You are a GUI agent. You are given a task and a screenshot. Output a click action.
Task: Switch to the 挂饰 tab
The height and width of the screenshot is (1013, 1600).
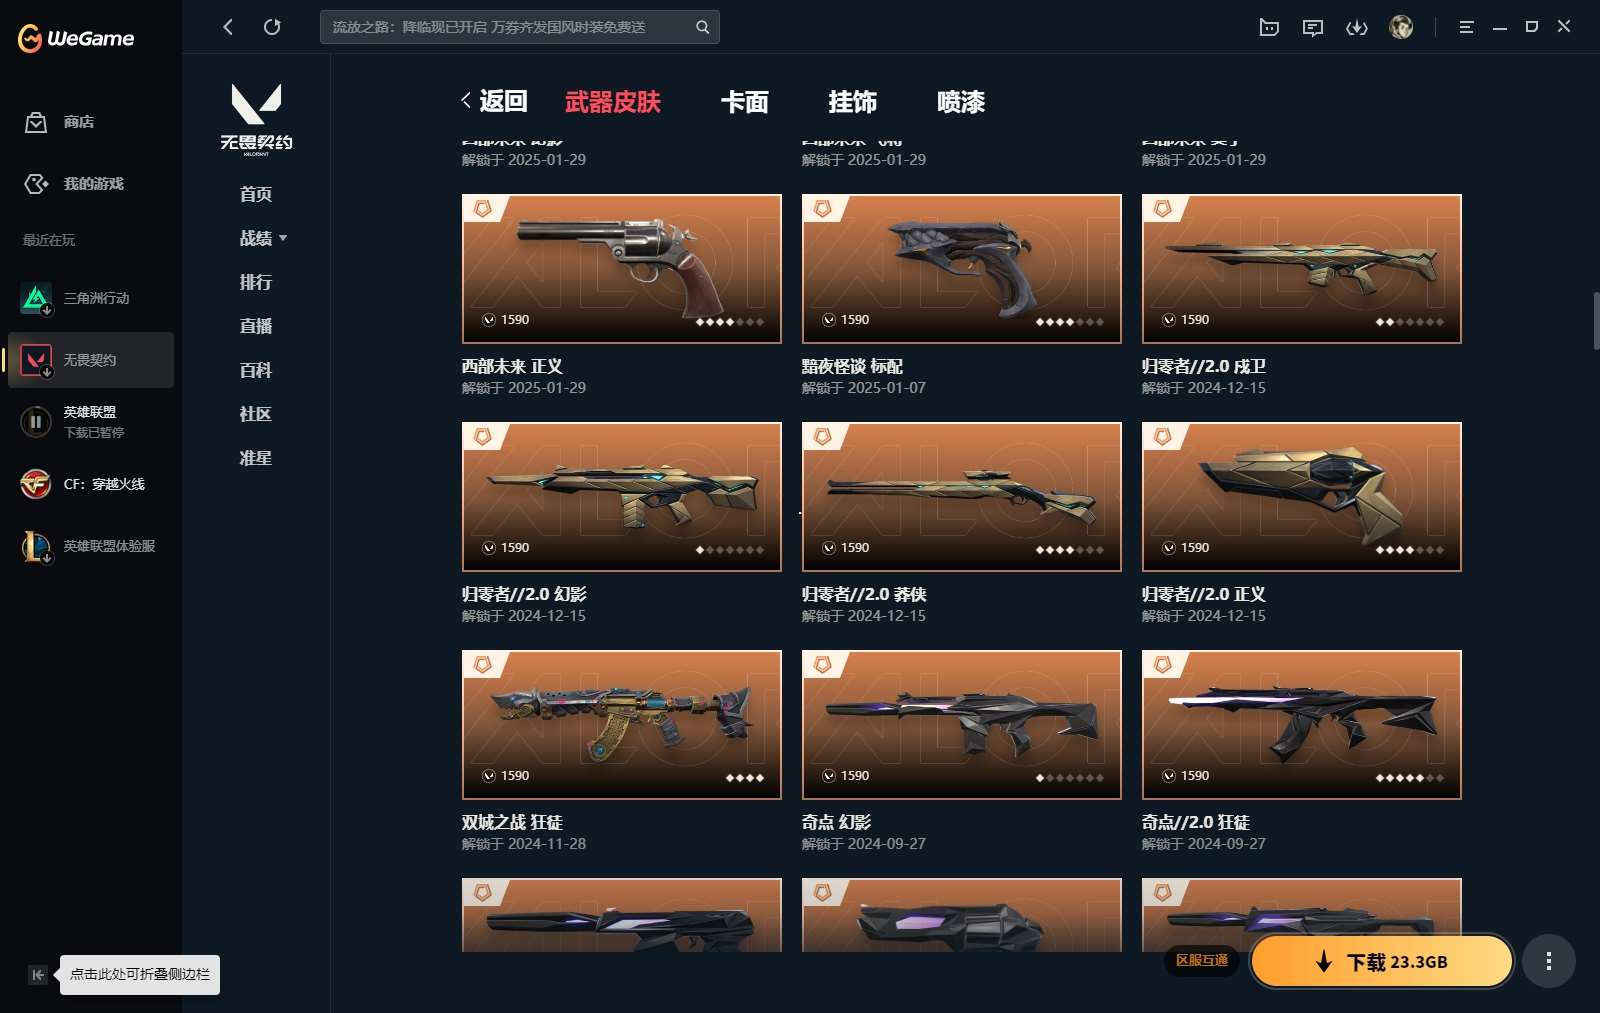pos(852,101)
